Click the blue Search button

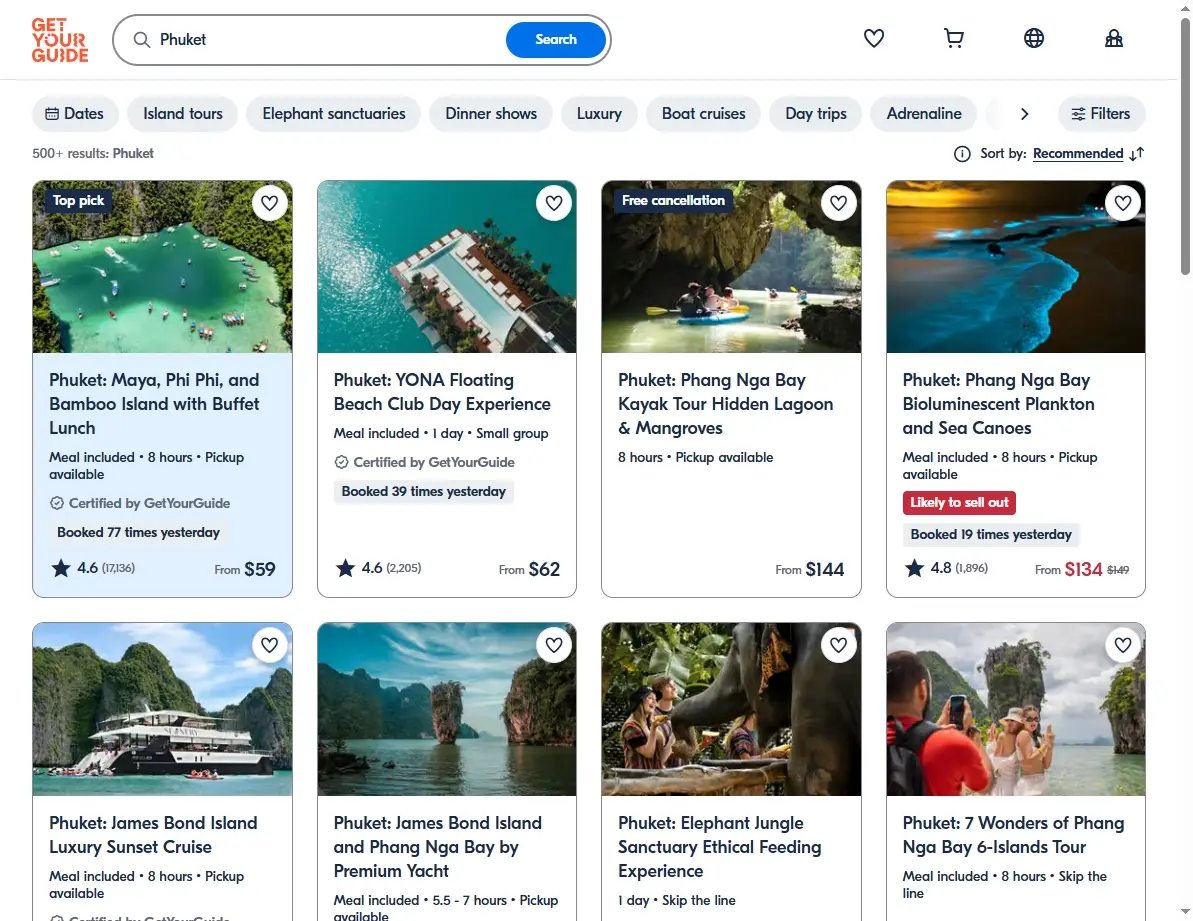click(555, 40)
